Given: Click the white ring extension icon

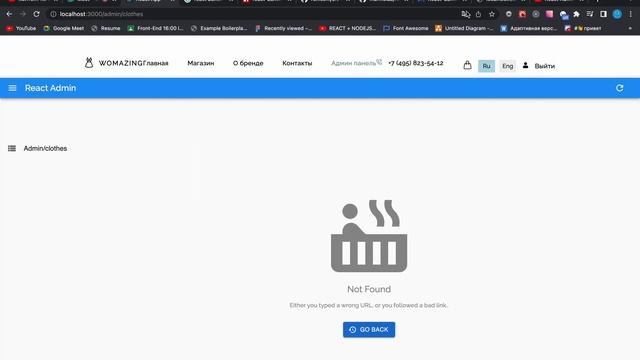Looking at the screenshot, I should [509, 14].
